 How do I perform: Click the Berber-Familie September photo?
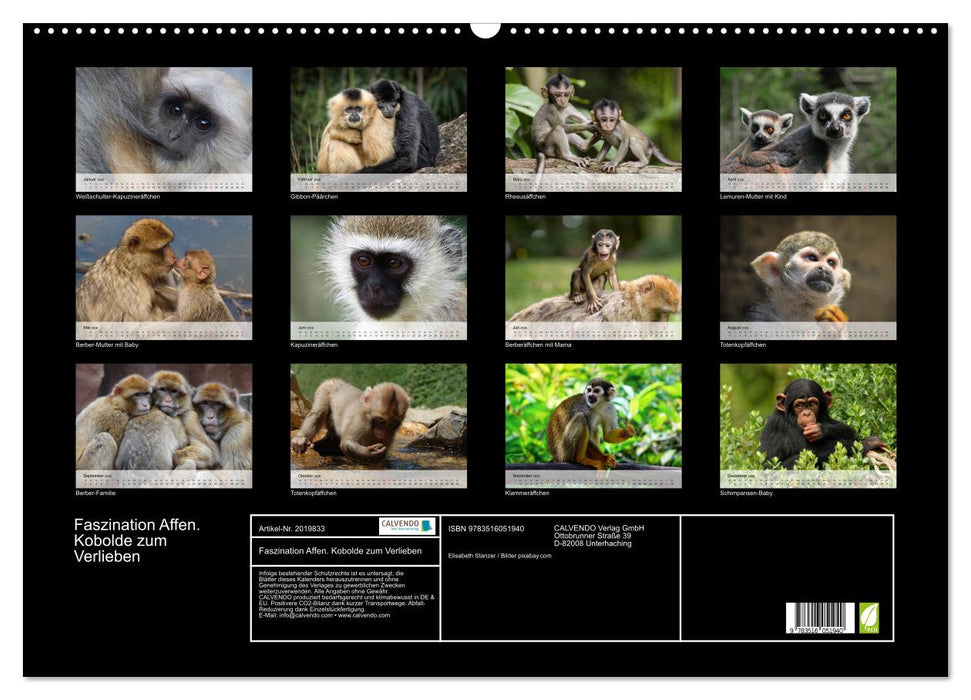click(x=164, y=417)
